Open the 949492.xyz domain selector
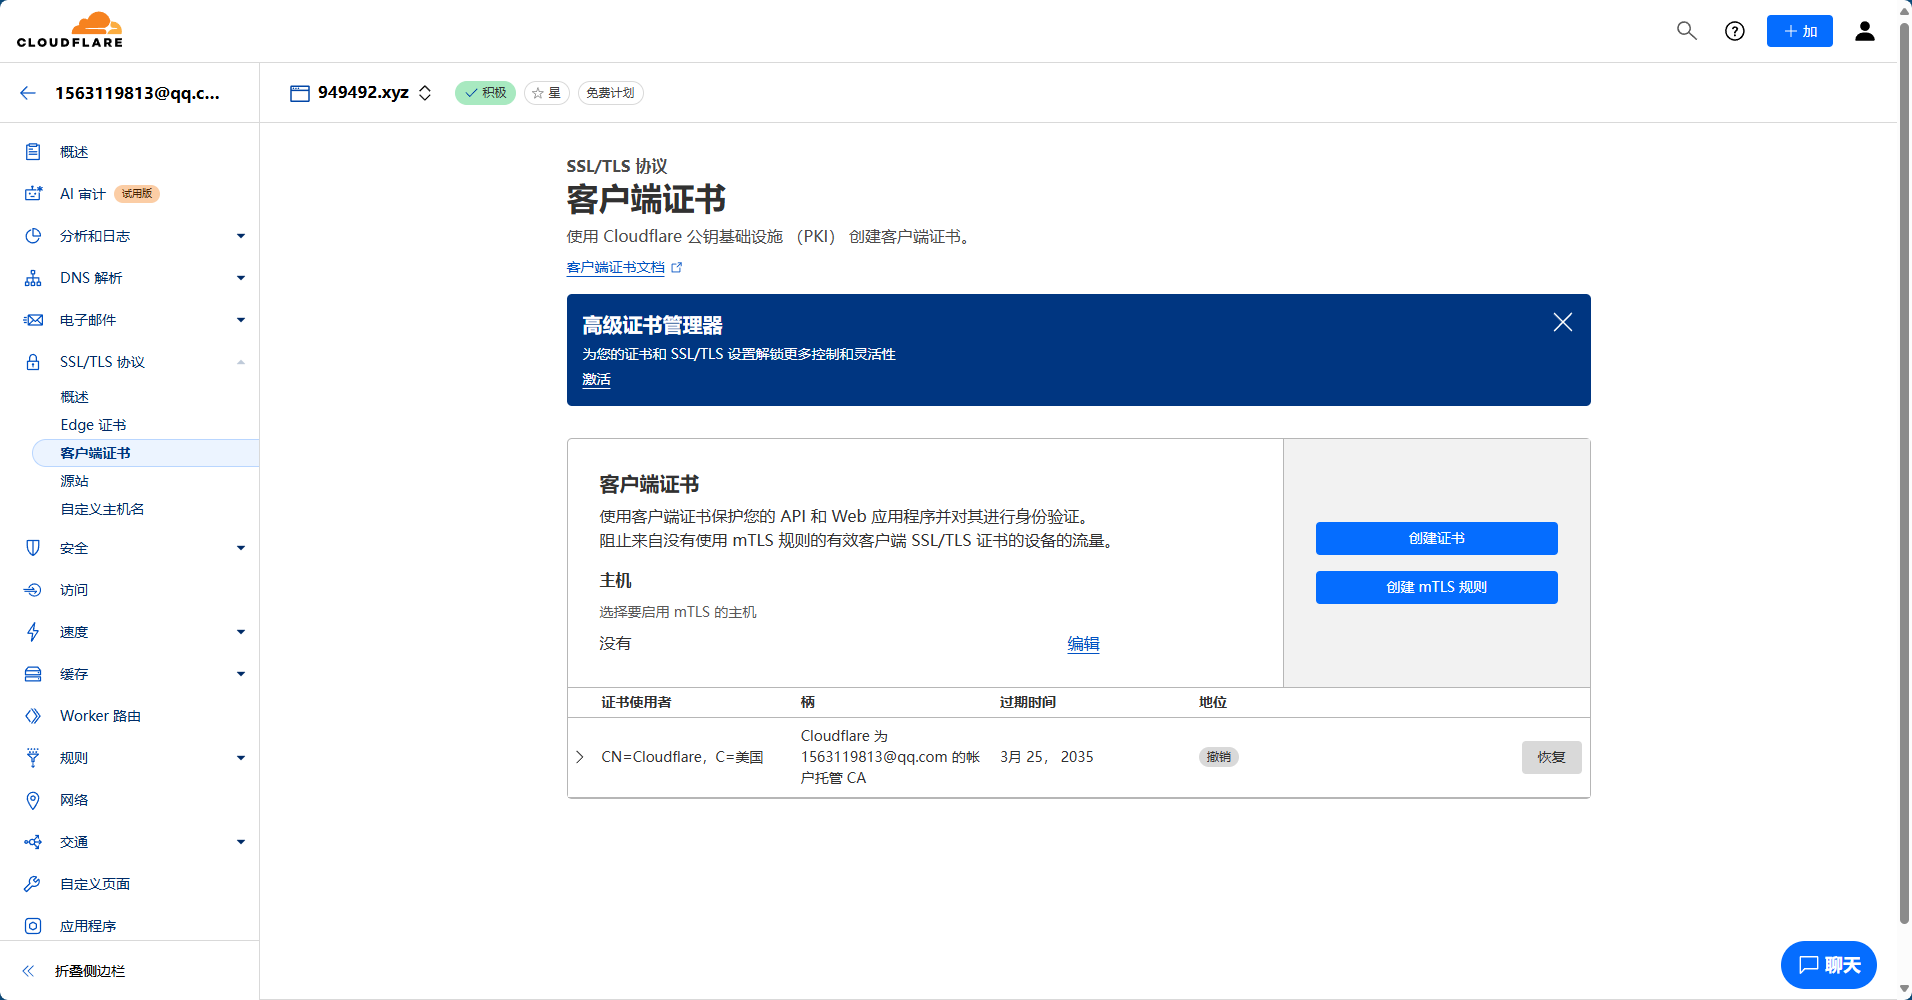 click(x=361, y=93)
